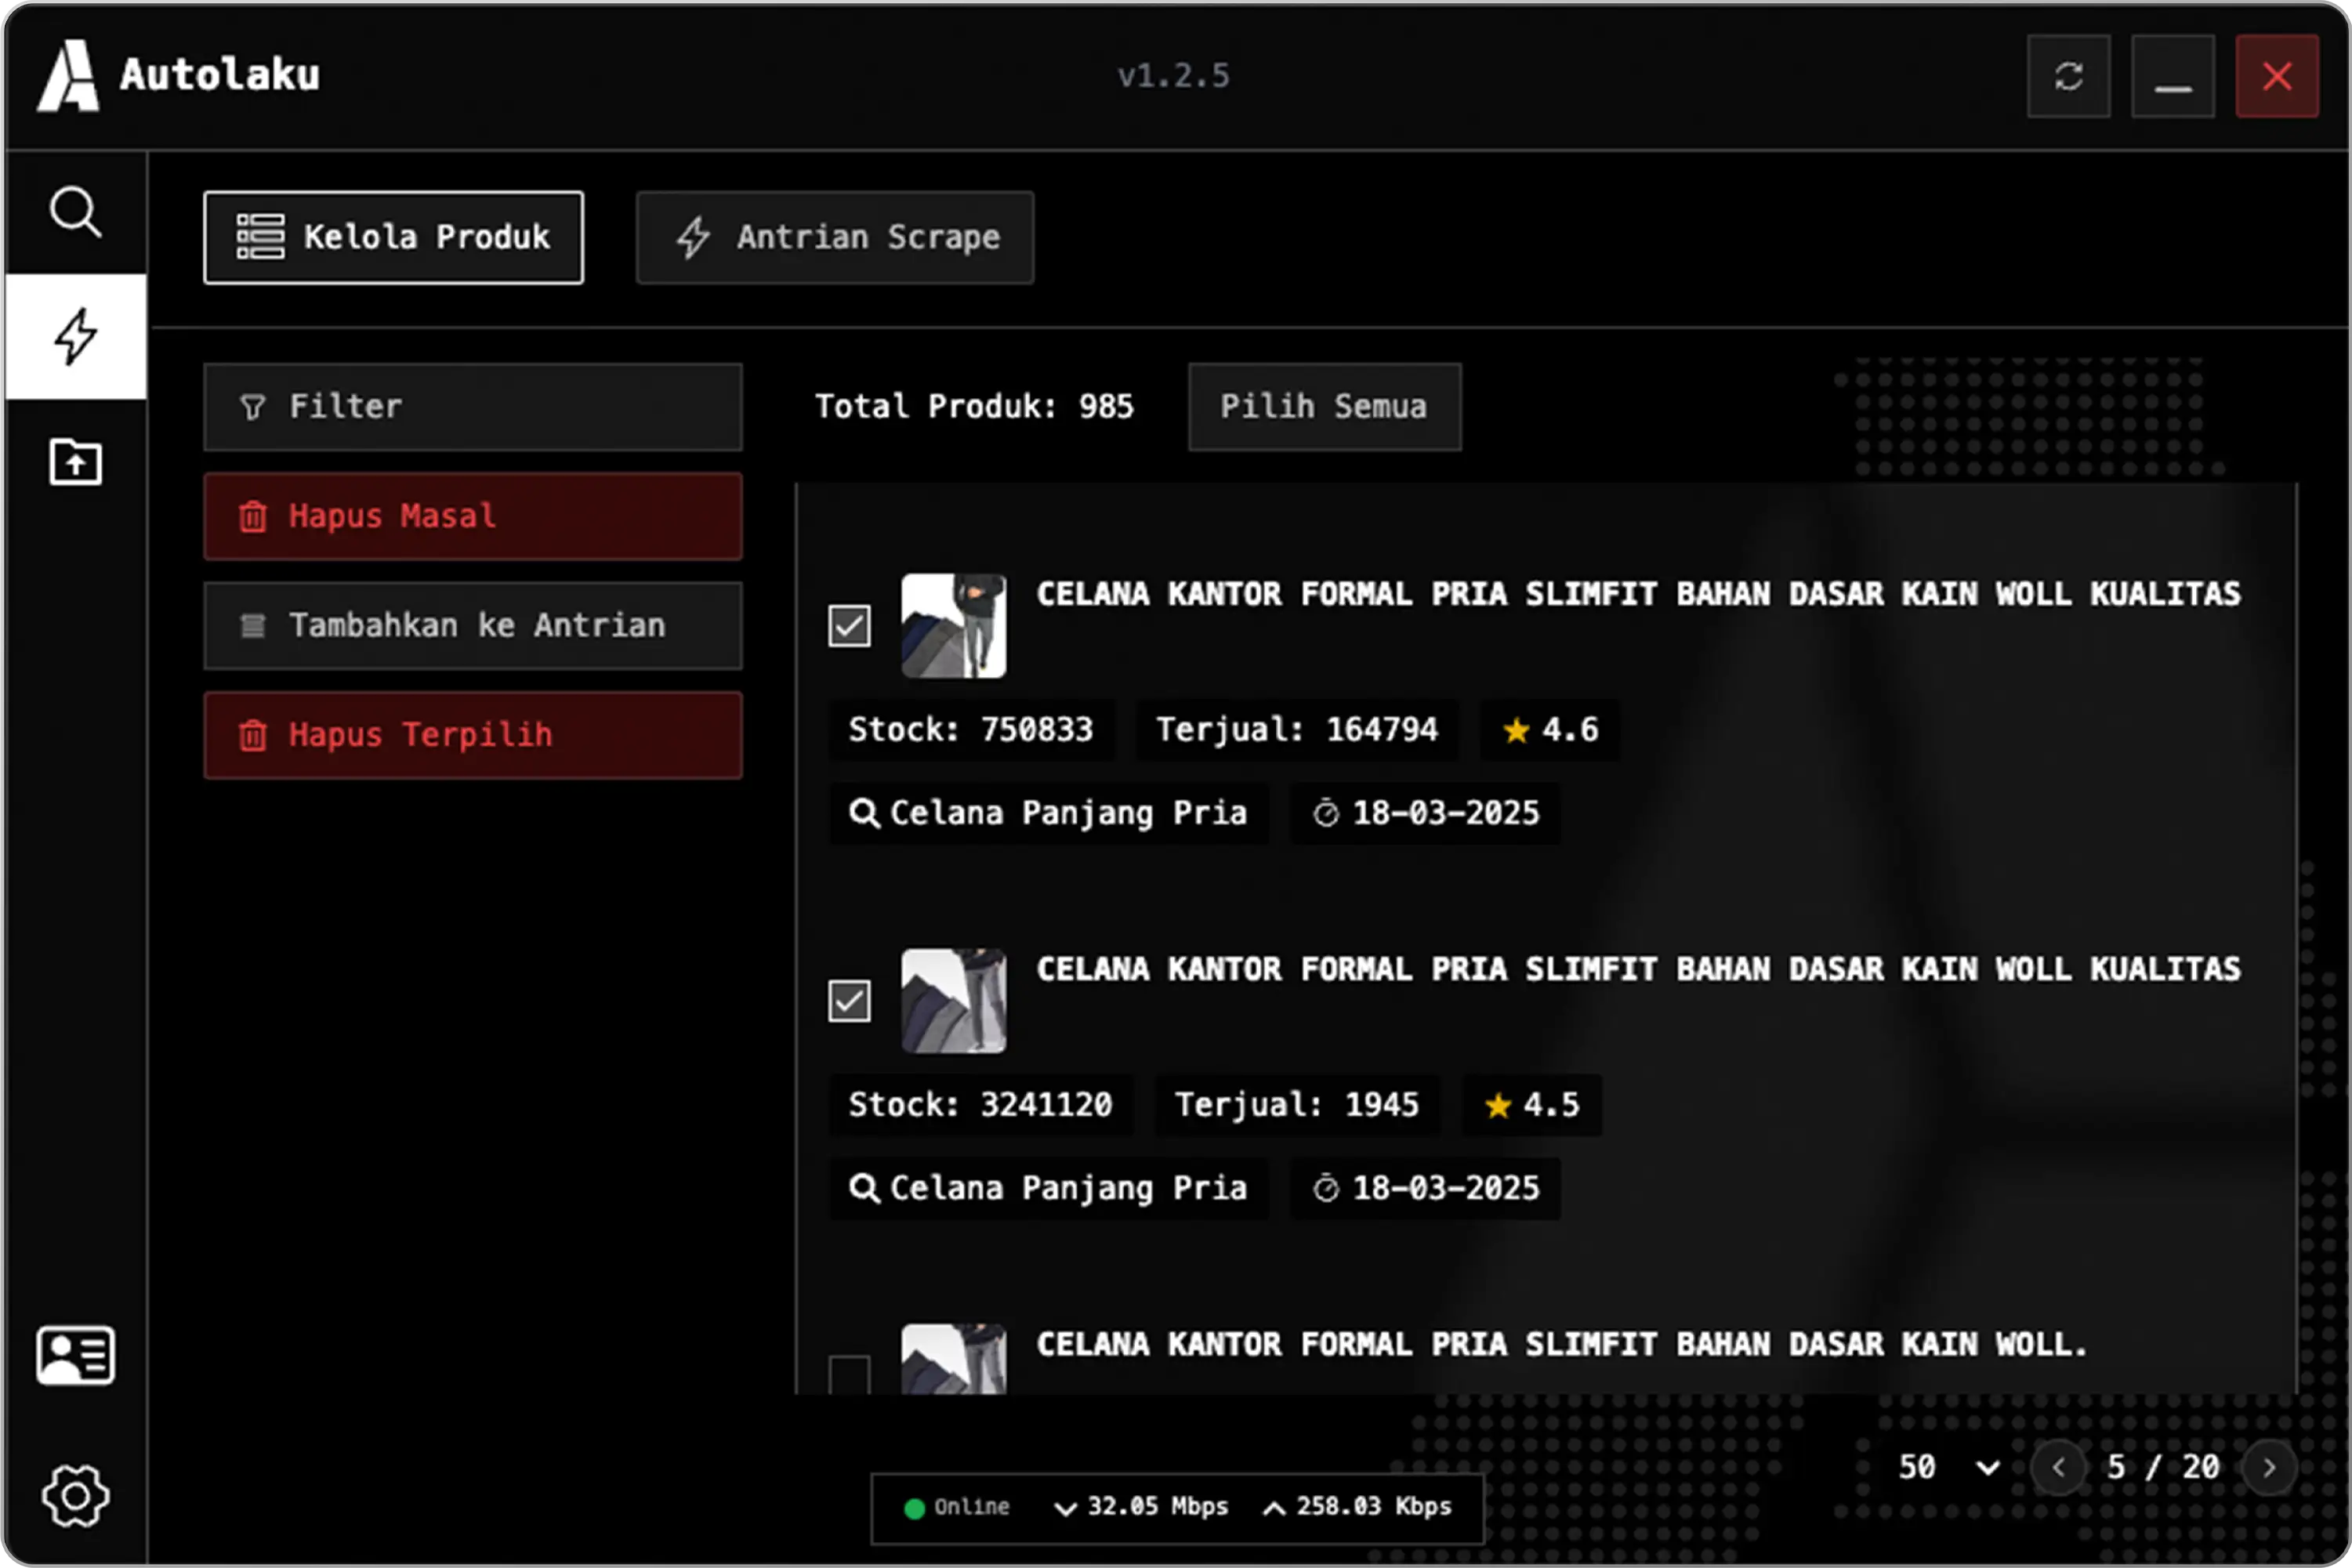
Task: Click the Hapus Masal button
Action: click(472, 516)
